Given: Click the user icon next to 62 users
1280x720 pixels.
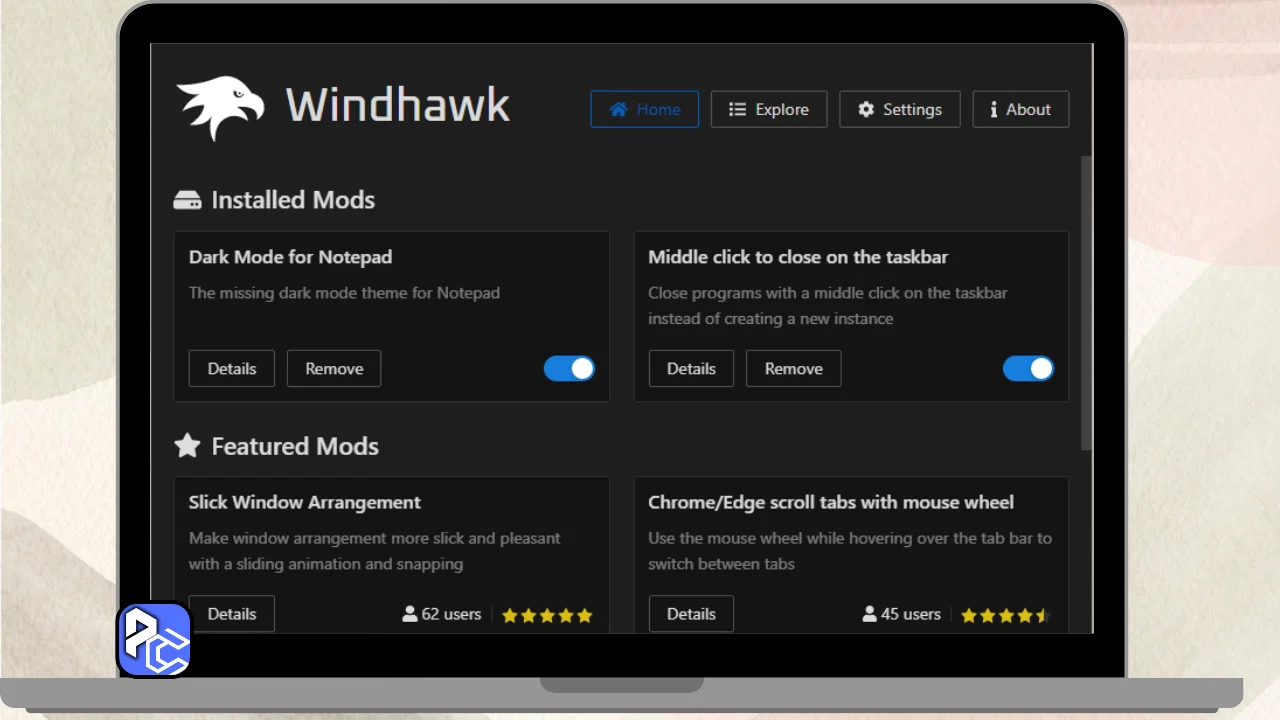Looking at the screenshot, I should 410,614.
